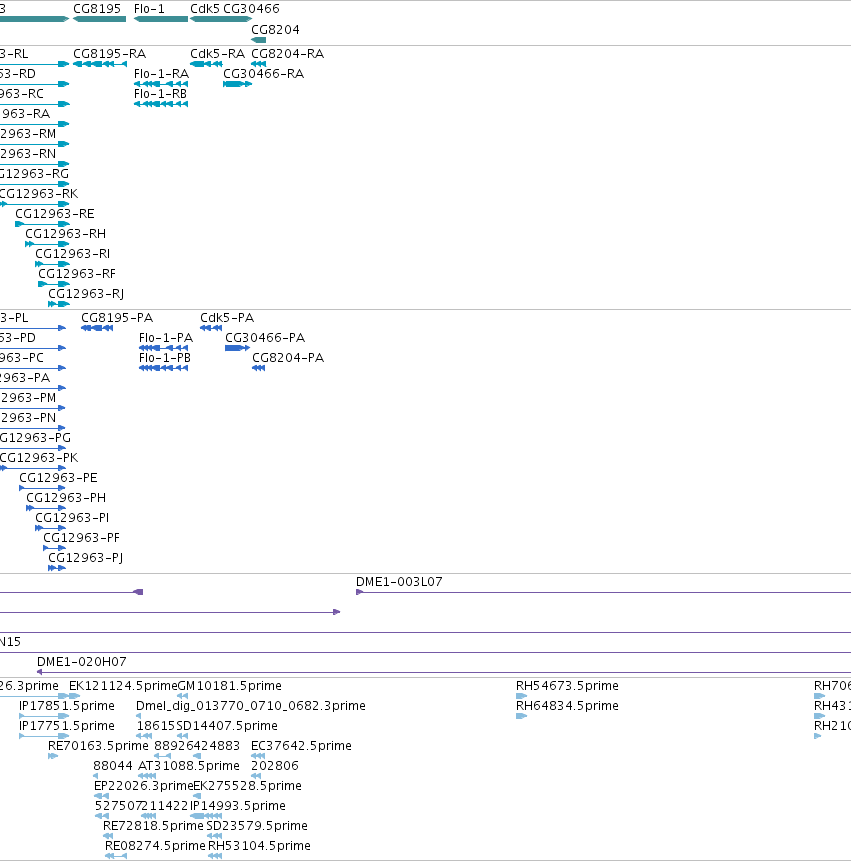Click transcript Flo-1-RA
851x861 pixels.
[x=161, y=84]
